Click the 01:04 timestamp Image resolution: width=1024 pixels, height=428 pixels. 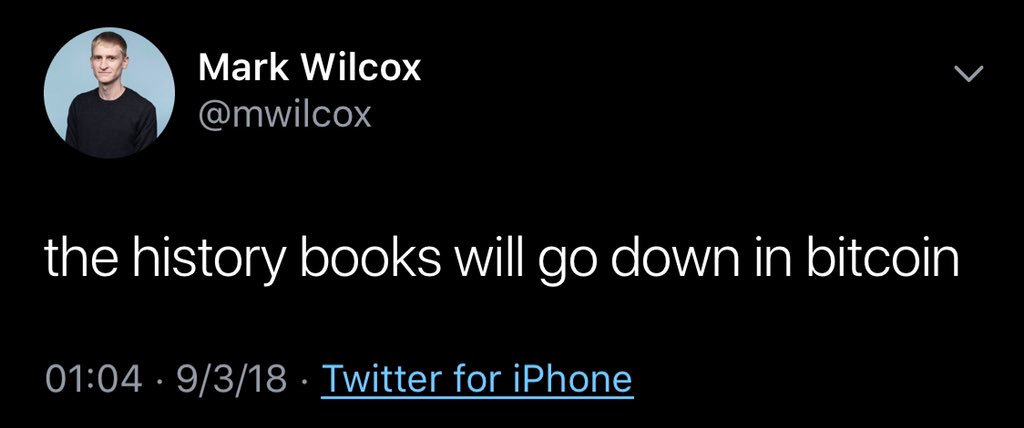pos(95,380)
